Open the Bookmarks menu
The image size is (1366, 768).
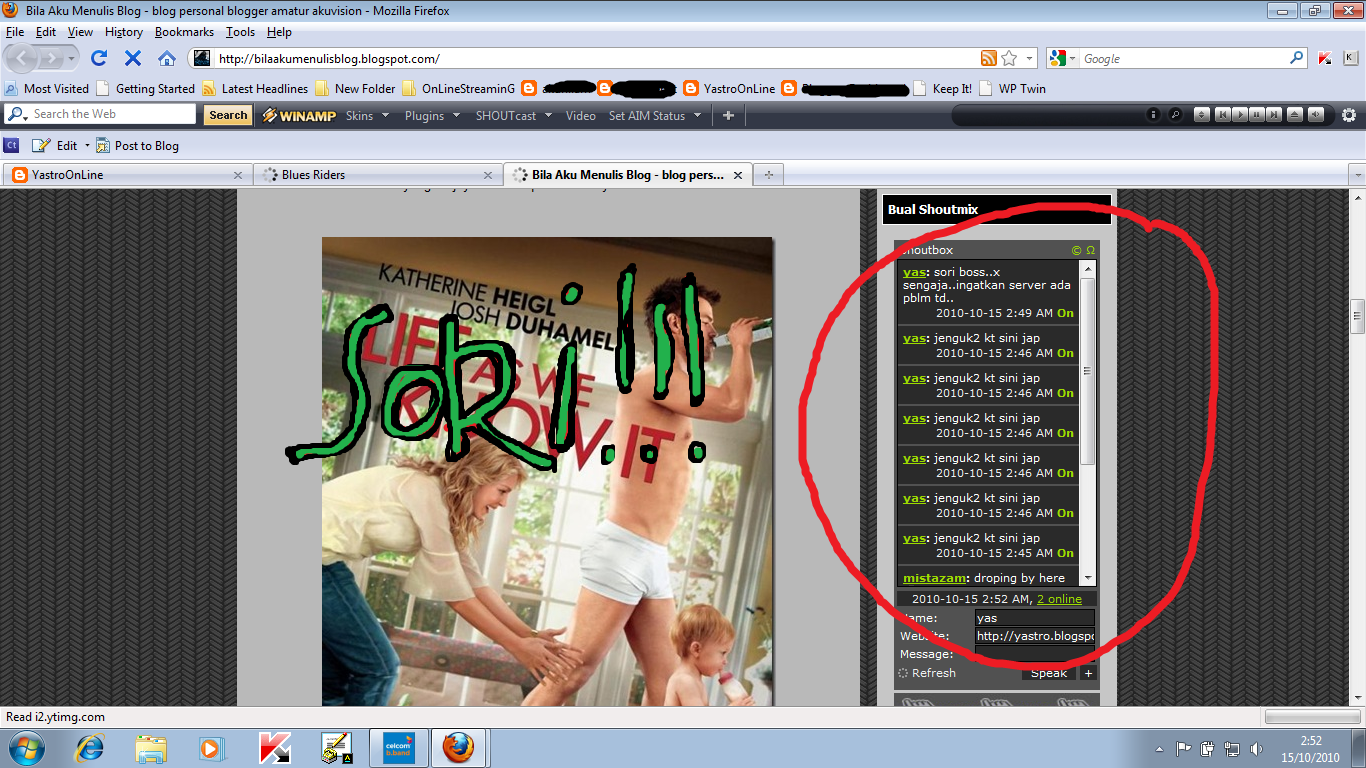point(184,32)
